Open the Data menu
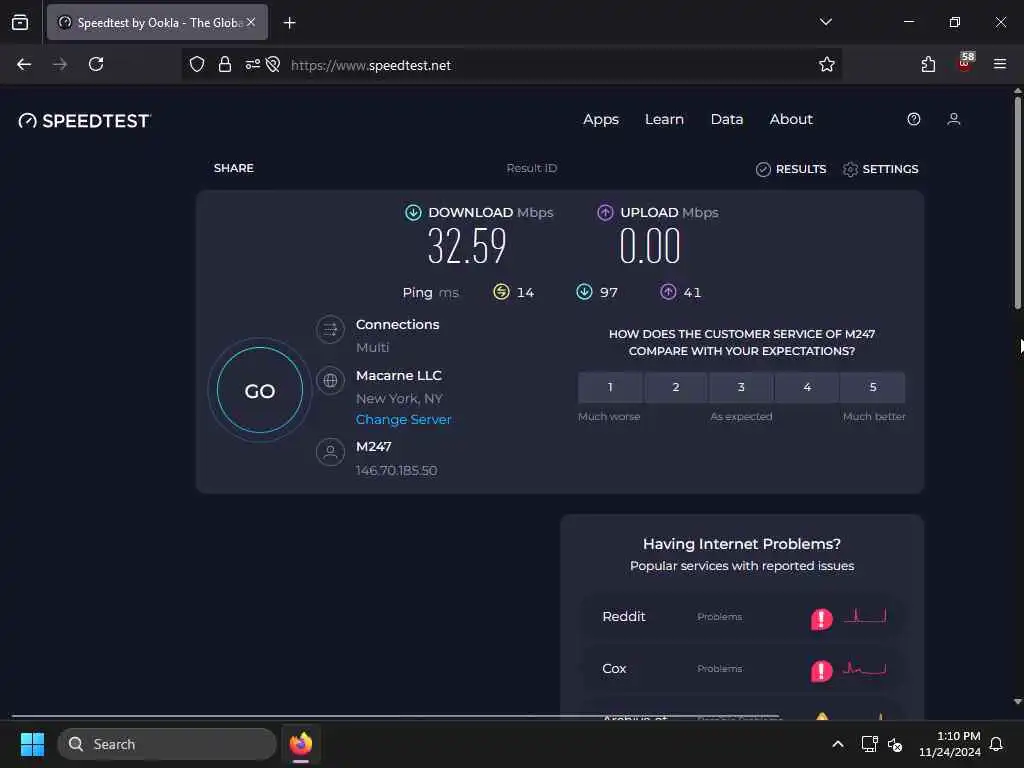1024x768 pixels. pyautogui.click(x=727, y=120)
